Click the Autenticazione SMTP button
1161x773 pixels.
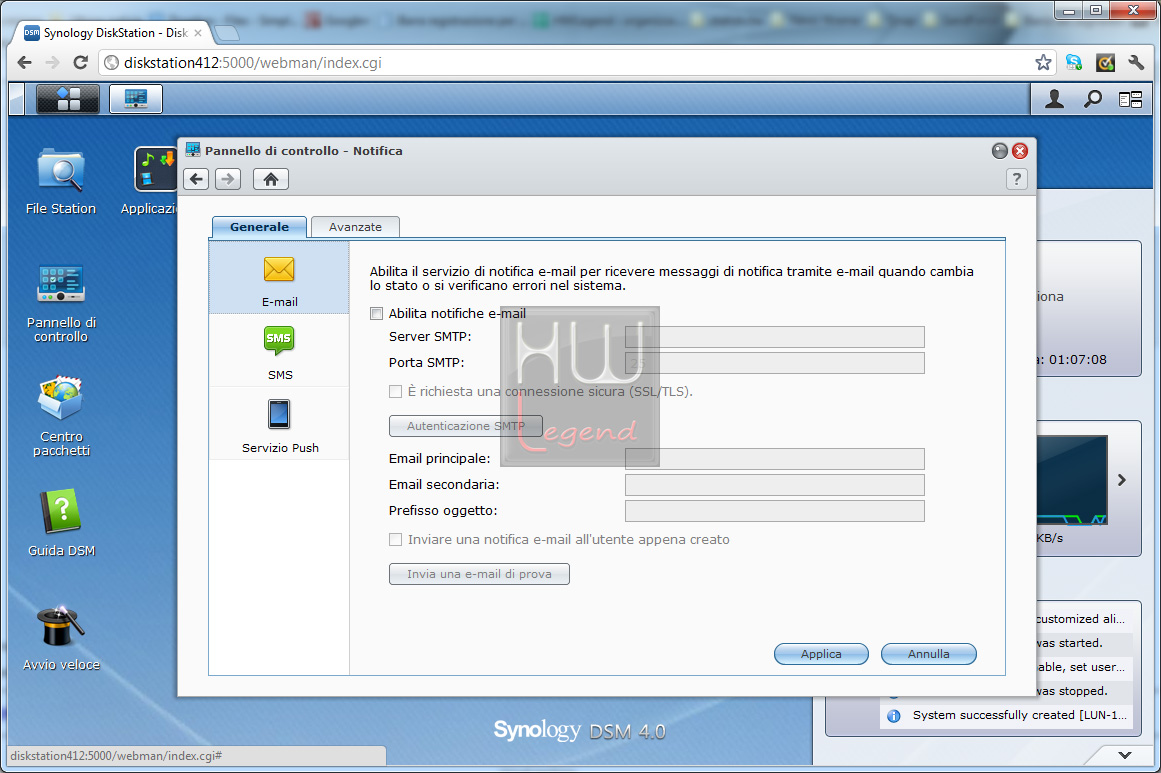pos(466,426)
